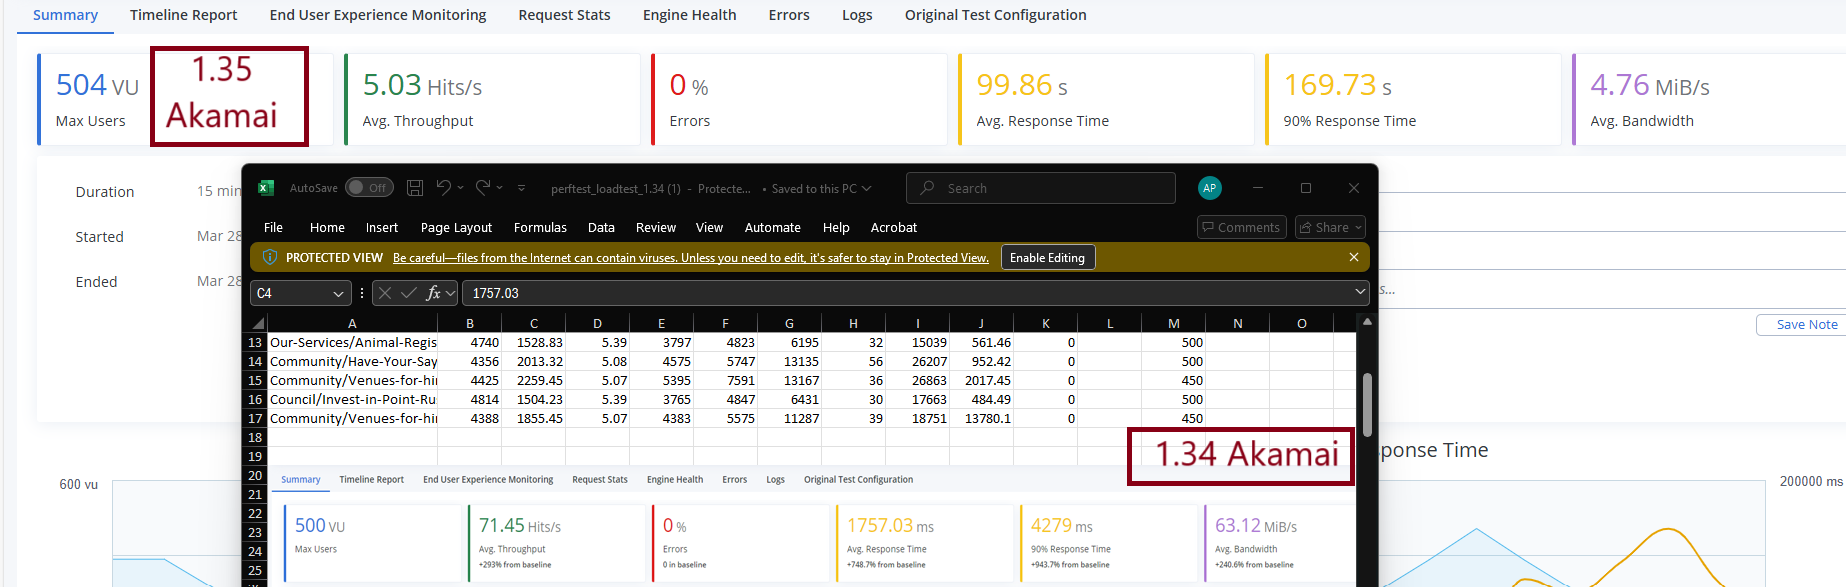Image resolution: width=1846 pixels, height=587 pixels.
Task: Select cell 'Community/Have-Your-Say'
Action: (353, 361)
